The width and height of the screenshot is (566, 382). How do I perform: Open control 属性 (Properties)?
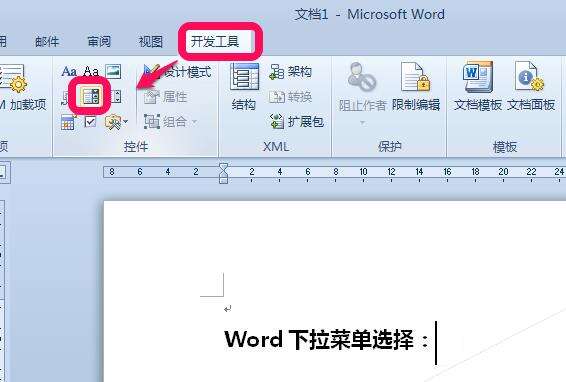tap(166, 96)
